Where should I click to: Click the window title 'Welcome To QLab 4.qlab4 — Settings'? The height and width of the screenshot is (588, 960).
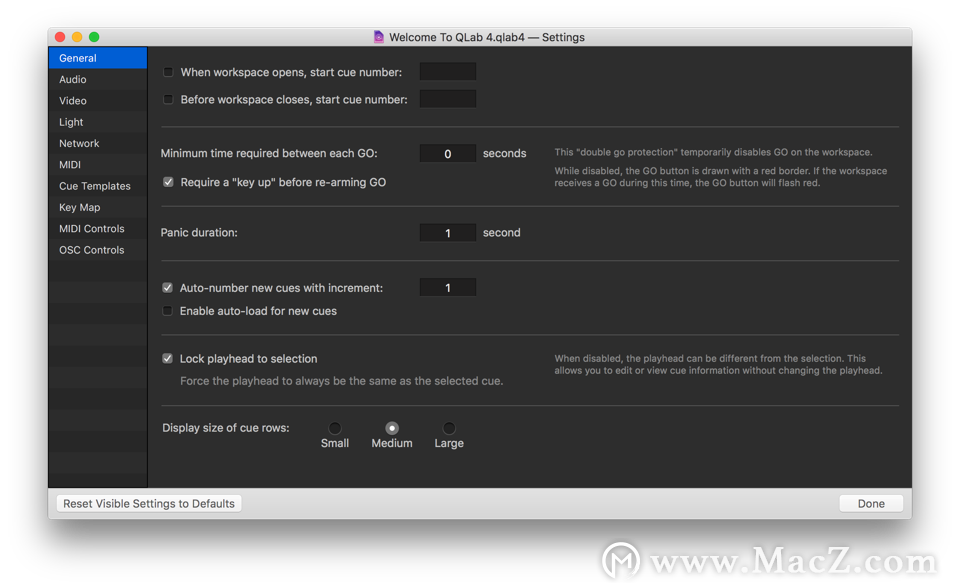click(487, 37)
